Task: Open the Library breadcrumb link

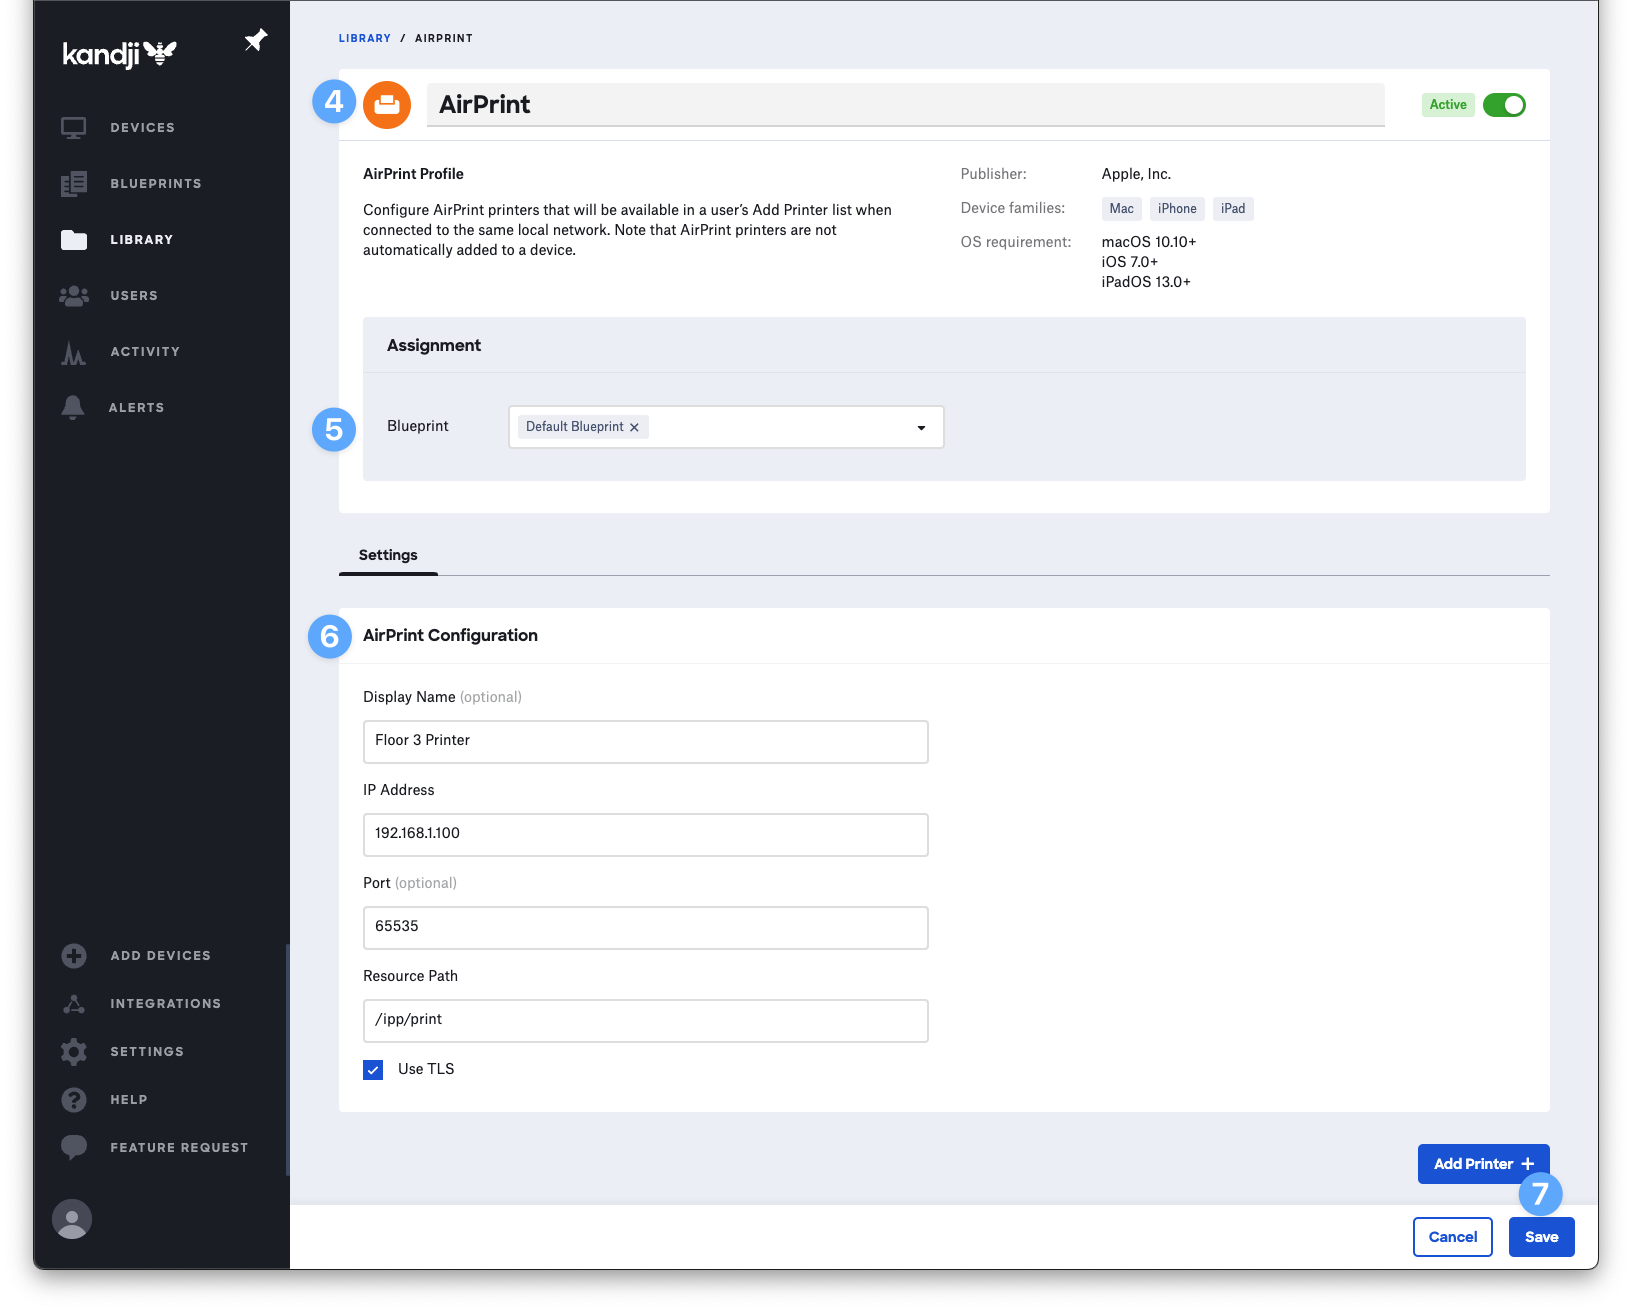Action: (x=364, y=38)
